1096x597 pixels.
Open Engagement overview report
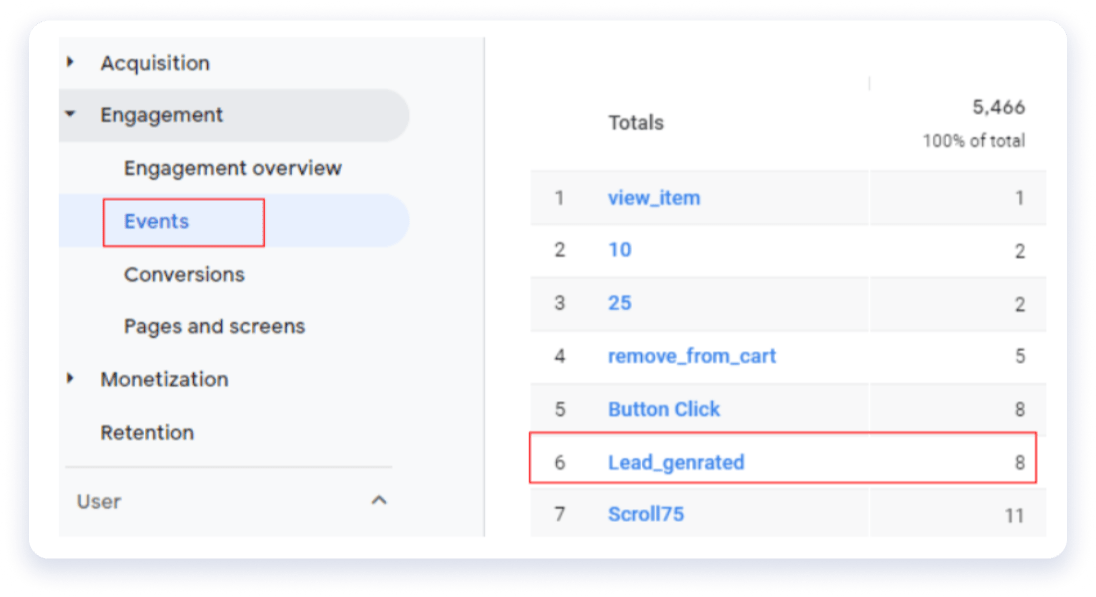[233, 168]
